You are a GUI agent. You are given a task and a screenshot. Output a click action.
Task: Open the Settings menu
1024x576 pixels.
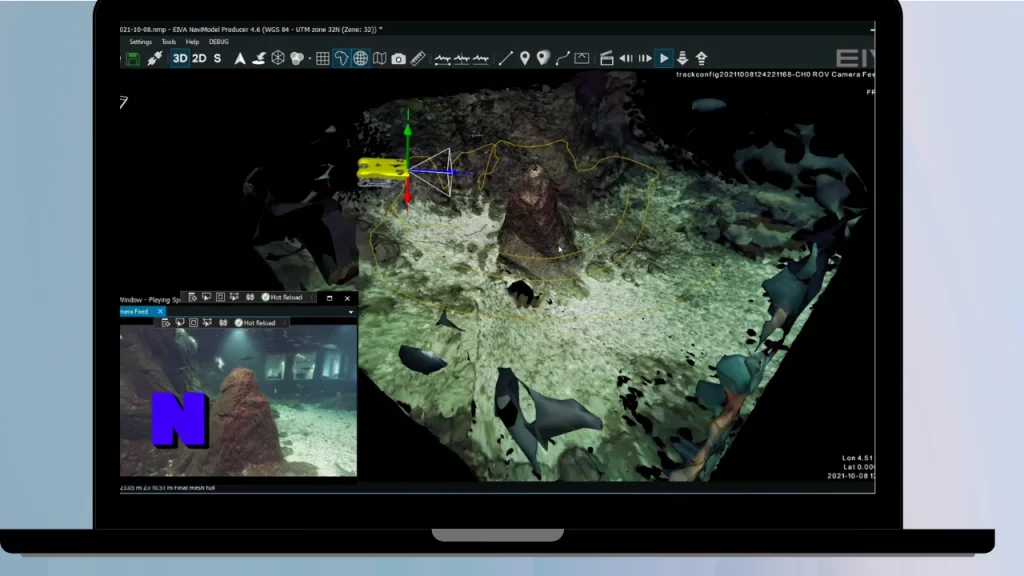pyautogui.click(x=140, y=42)
